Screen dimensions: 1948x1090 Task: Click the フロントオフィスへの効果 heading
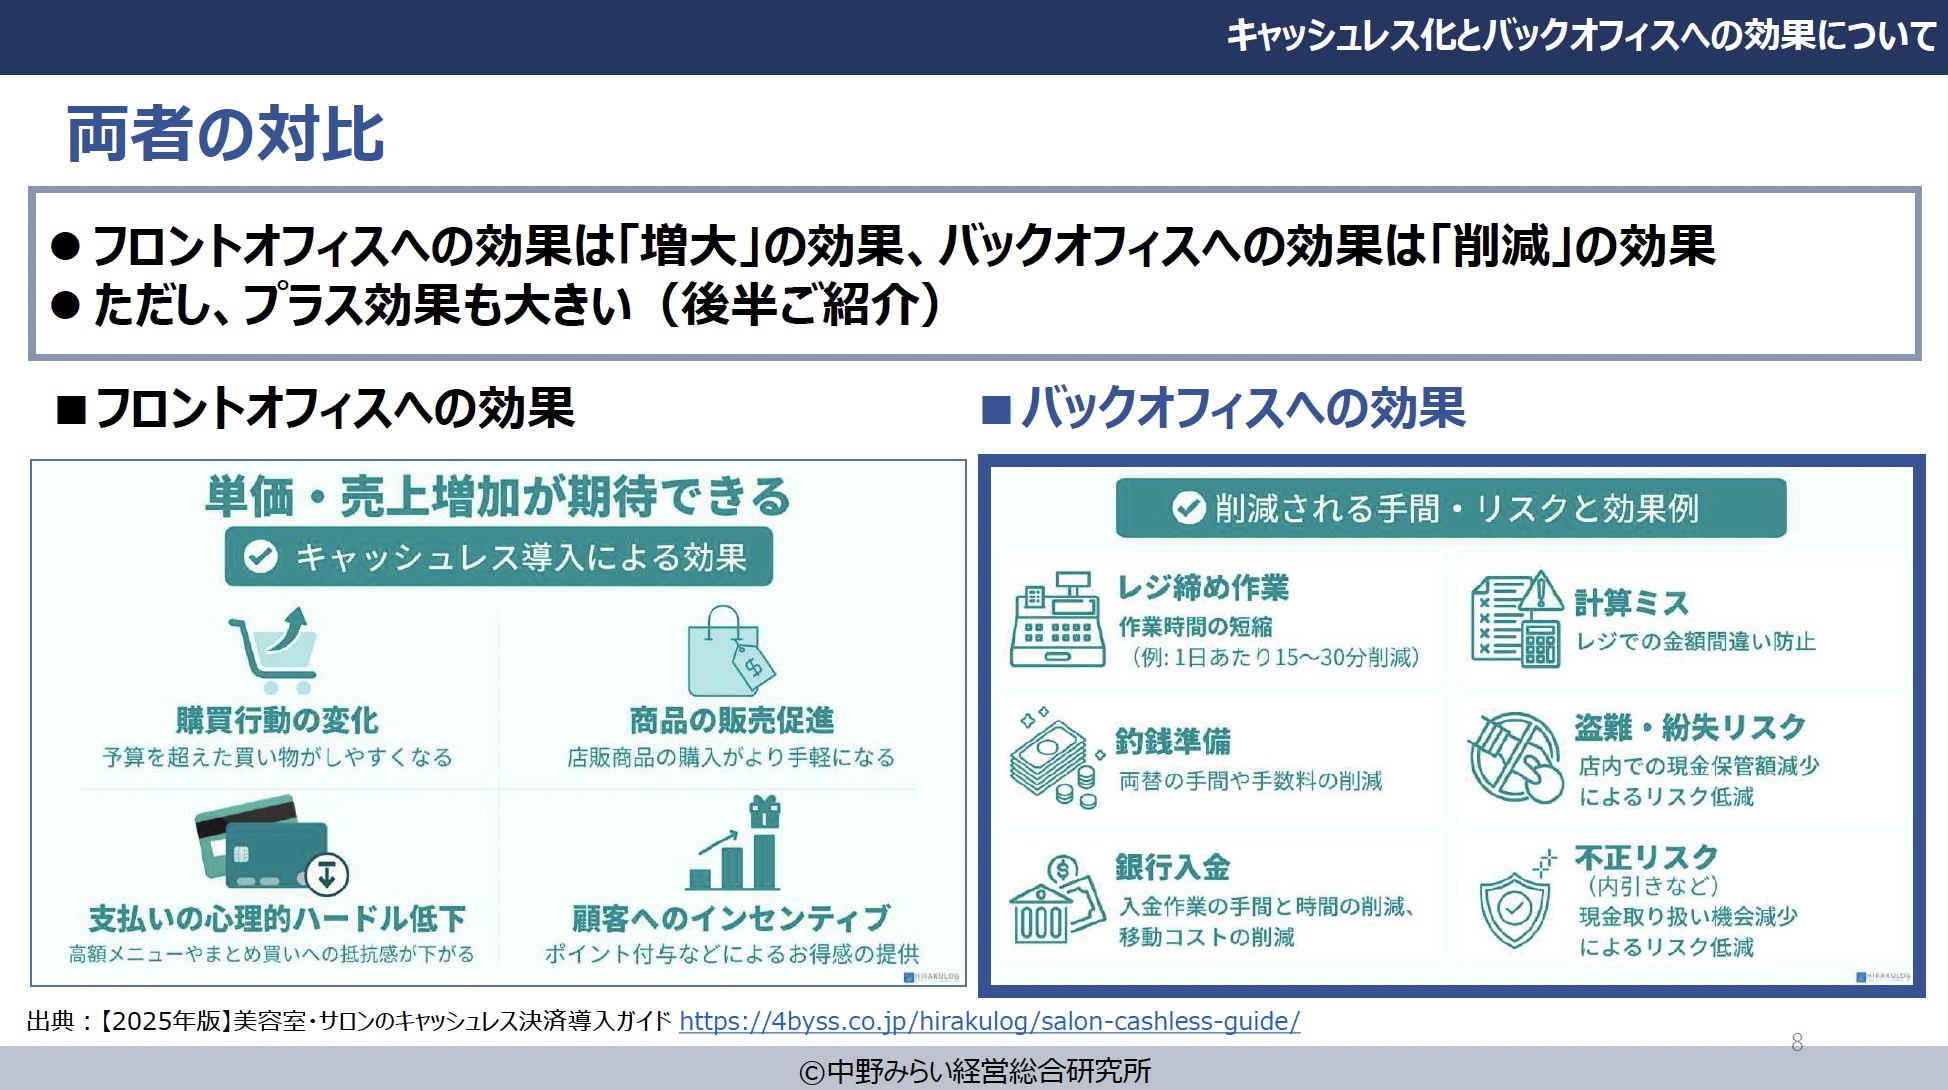point(334,408)
